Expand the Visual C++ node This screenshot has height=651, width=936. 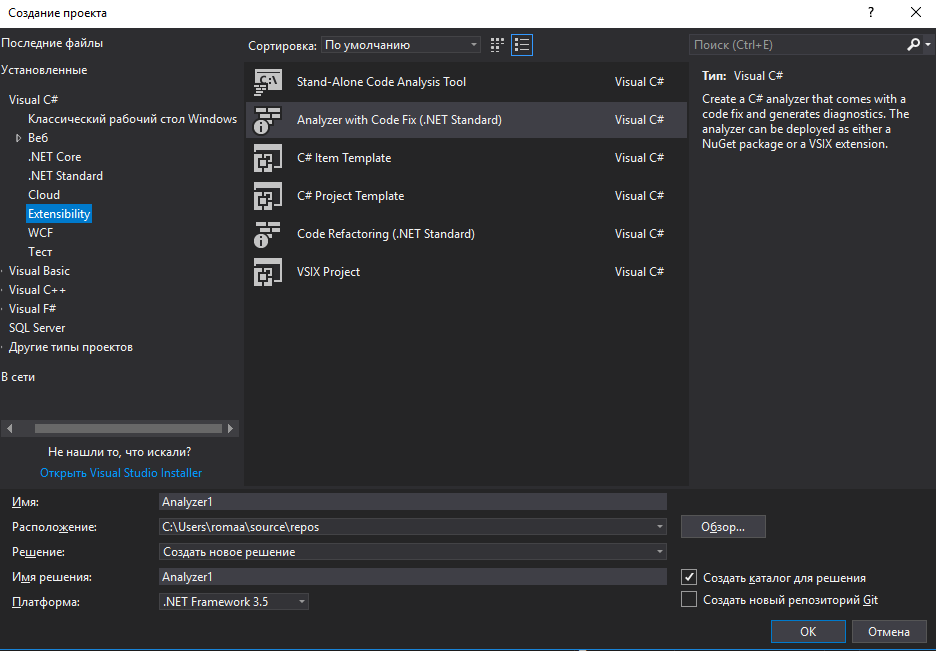tap(2, 291)
